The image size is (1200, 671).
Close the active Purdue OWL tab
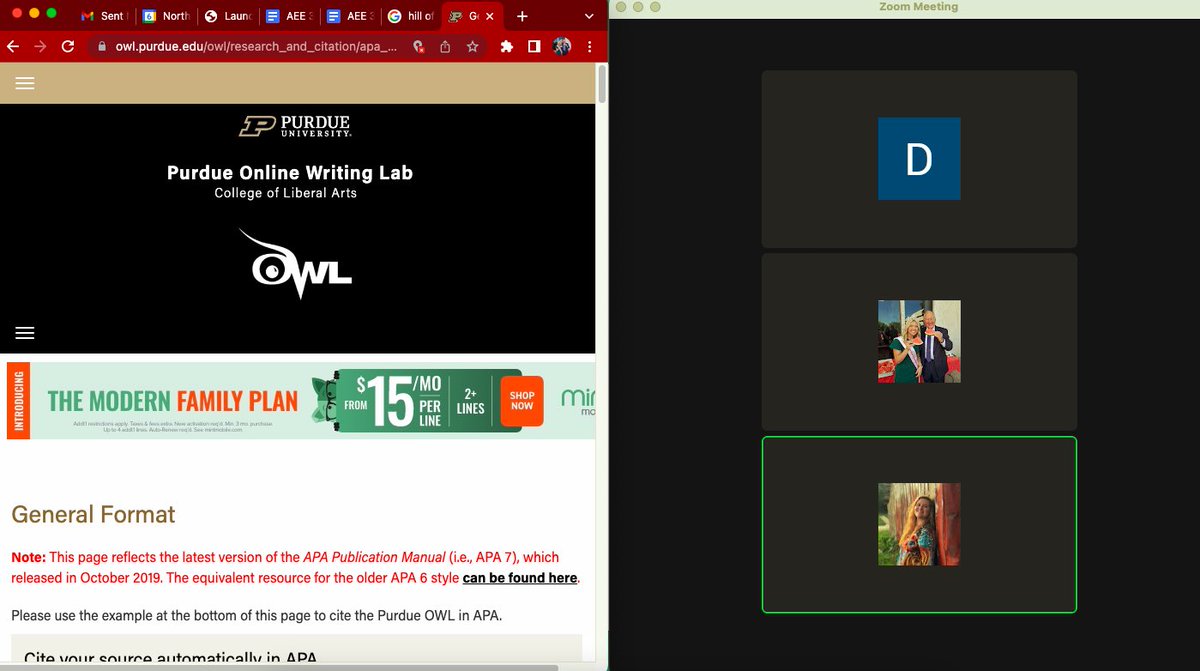tap(489, 17)
